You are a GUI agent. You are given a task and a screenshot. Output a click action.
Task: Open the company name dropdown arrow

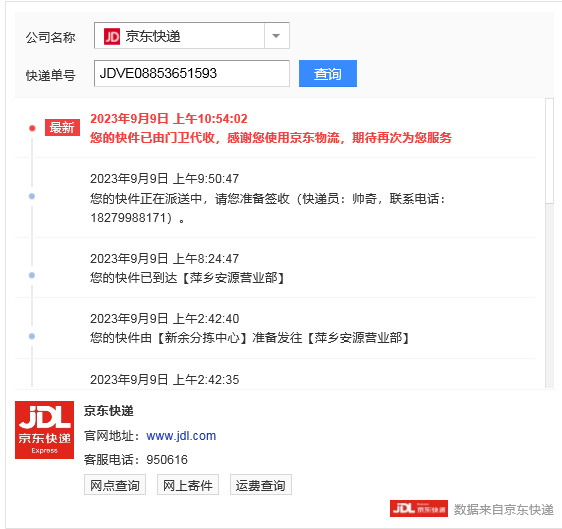[x=276, y=36]
